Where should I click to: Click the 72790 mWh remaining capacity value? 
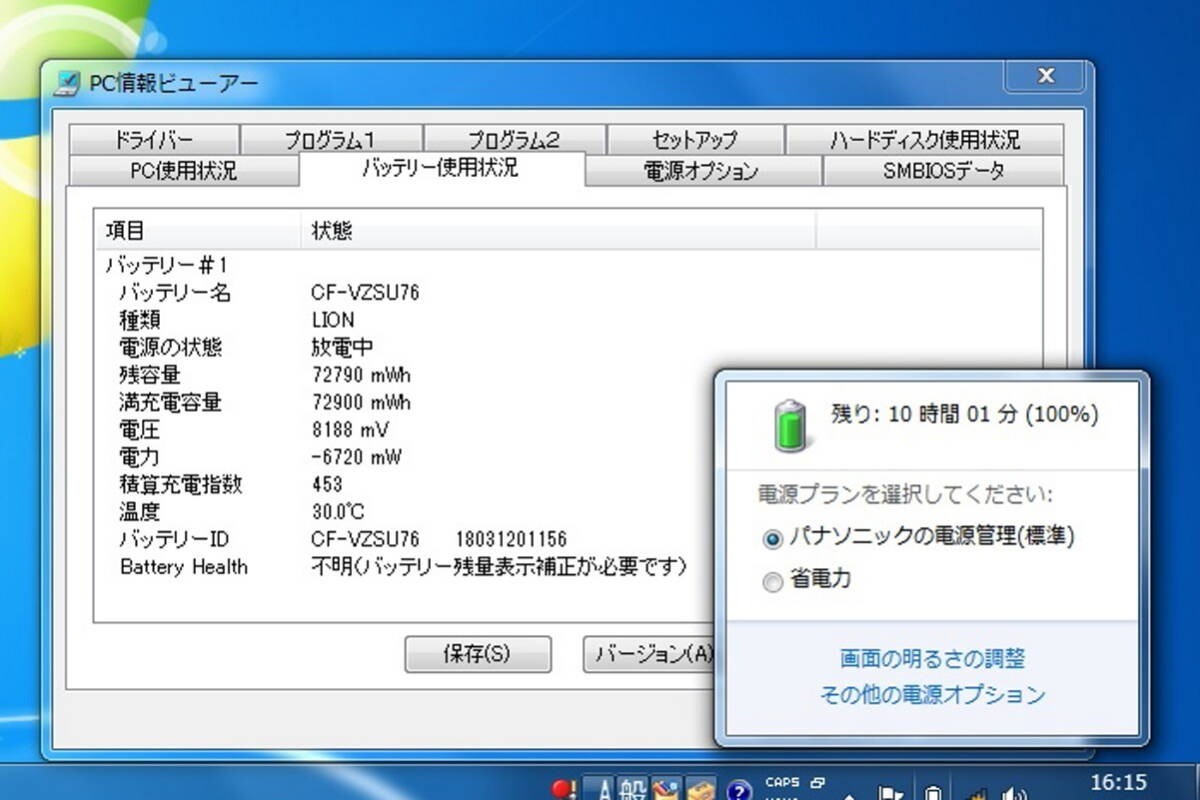point(361,376)
